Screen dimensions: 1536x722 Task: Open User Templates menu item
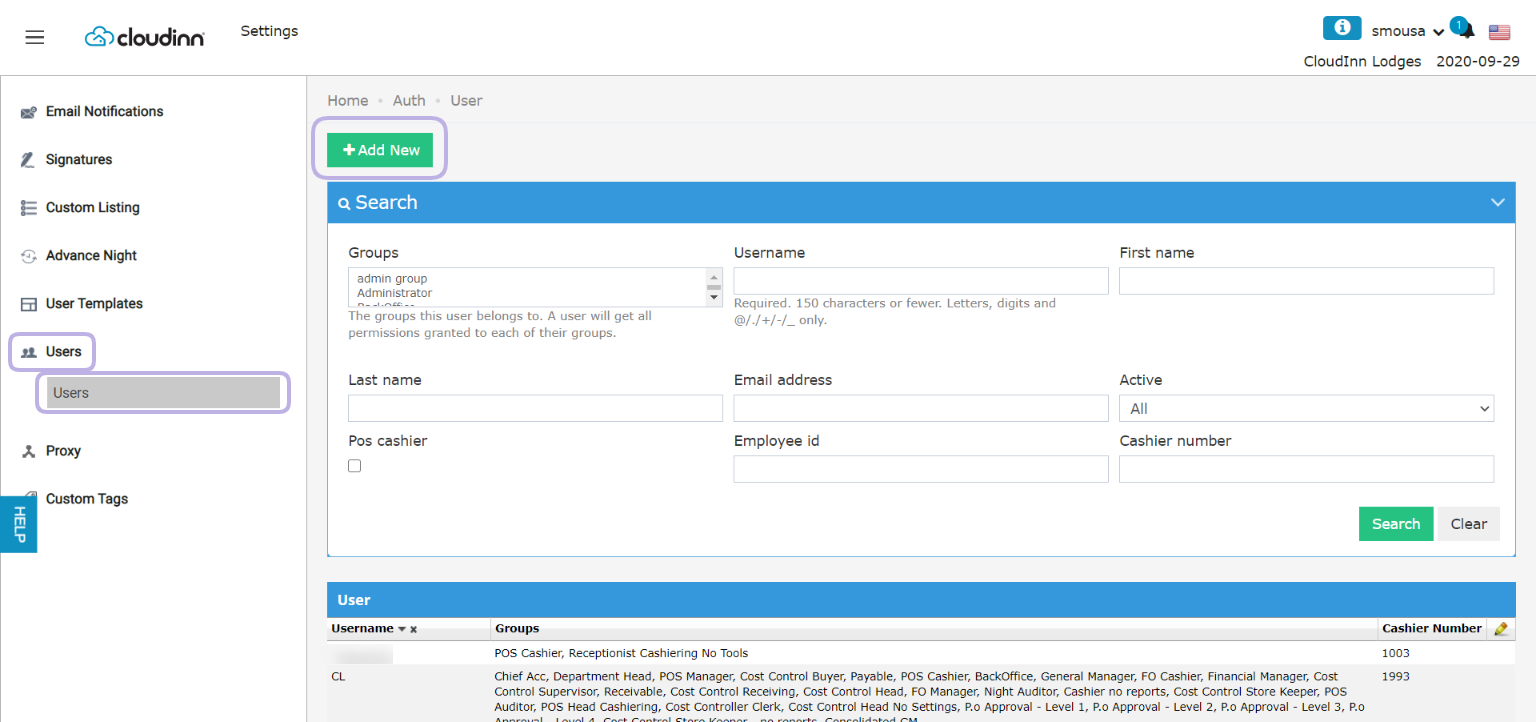point(94,303)
